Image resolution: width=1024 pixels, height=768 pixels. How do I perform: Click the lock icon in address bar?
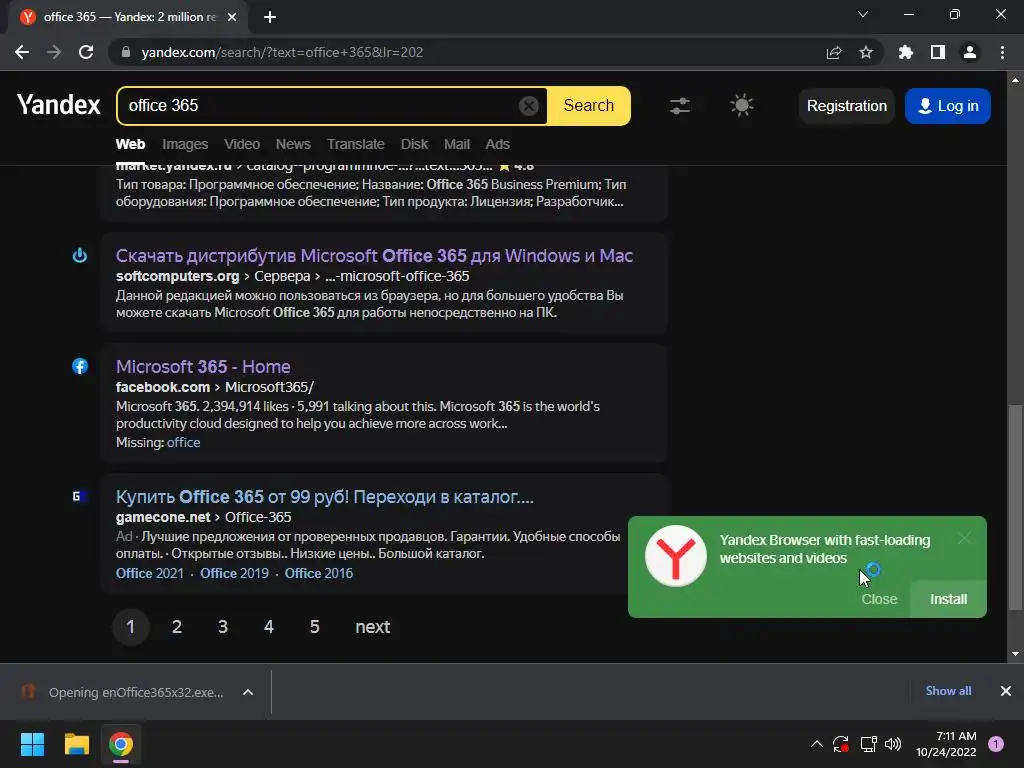(126, 52)
